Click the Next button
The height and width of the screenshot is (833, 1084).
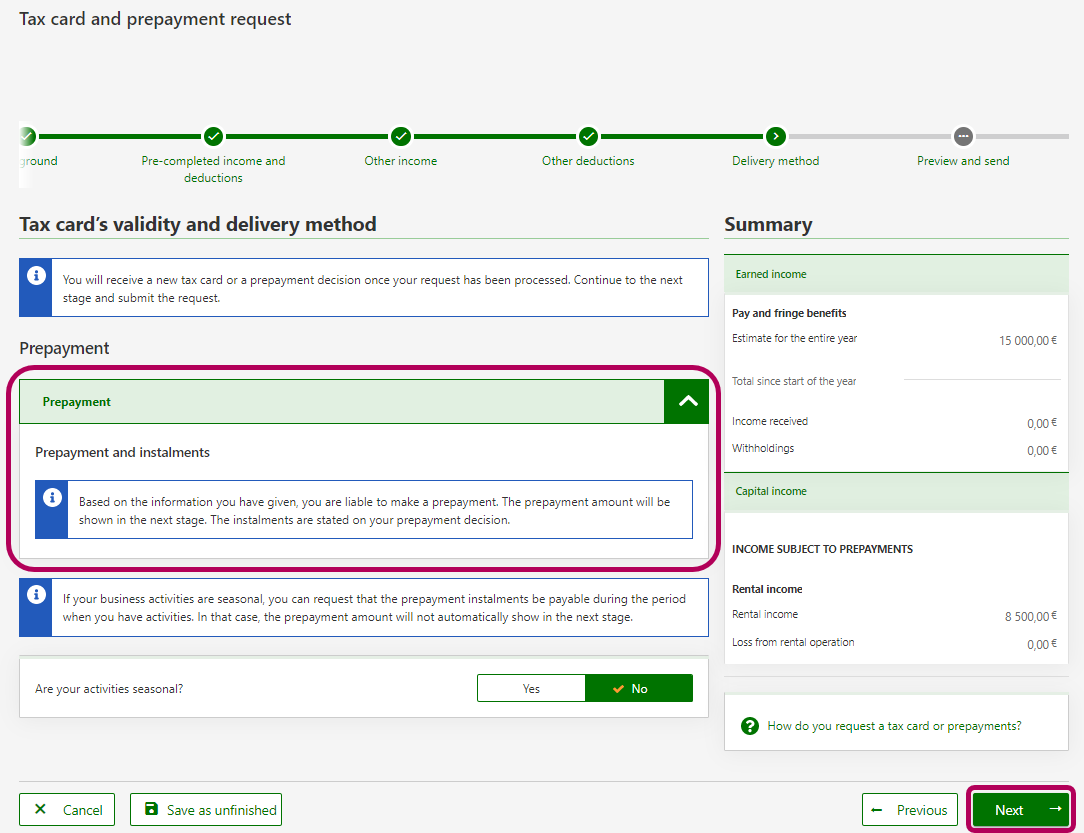click(x=1020, y=810)
